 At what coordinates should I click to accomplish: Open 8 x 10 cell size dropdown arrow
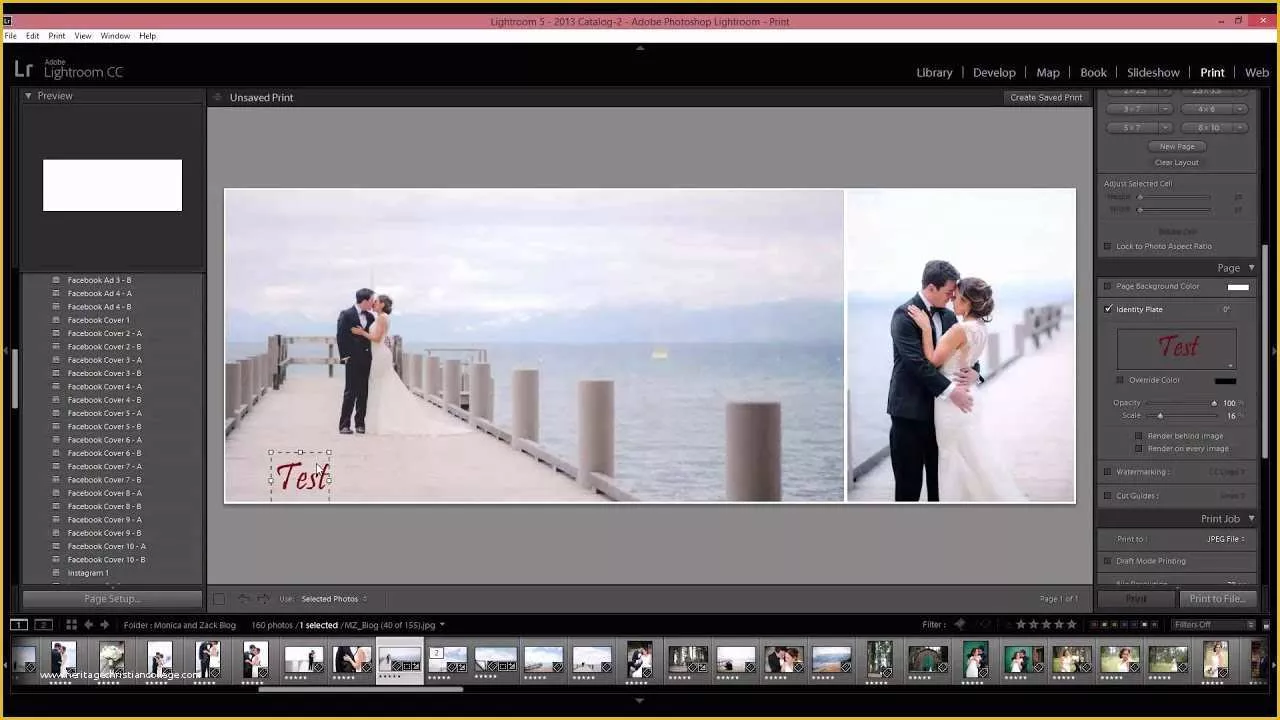pyautogui.click(x=1240, y=128)
